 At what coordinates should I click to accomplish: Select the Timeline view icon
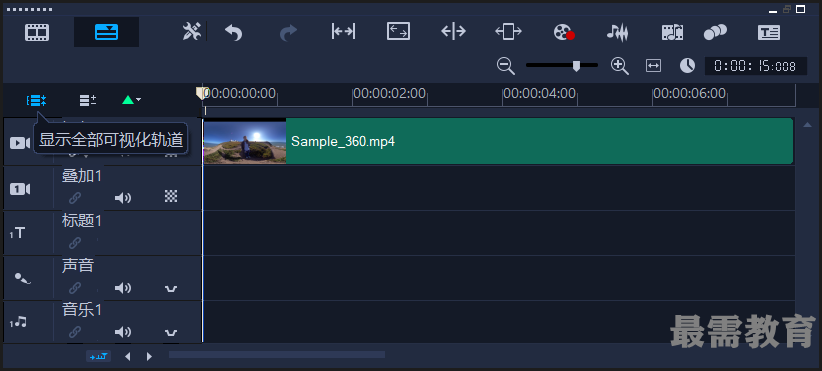coord(106,32)
